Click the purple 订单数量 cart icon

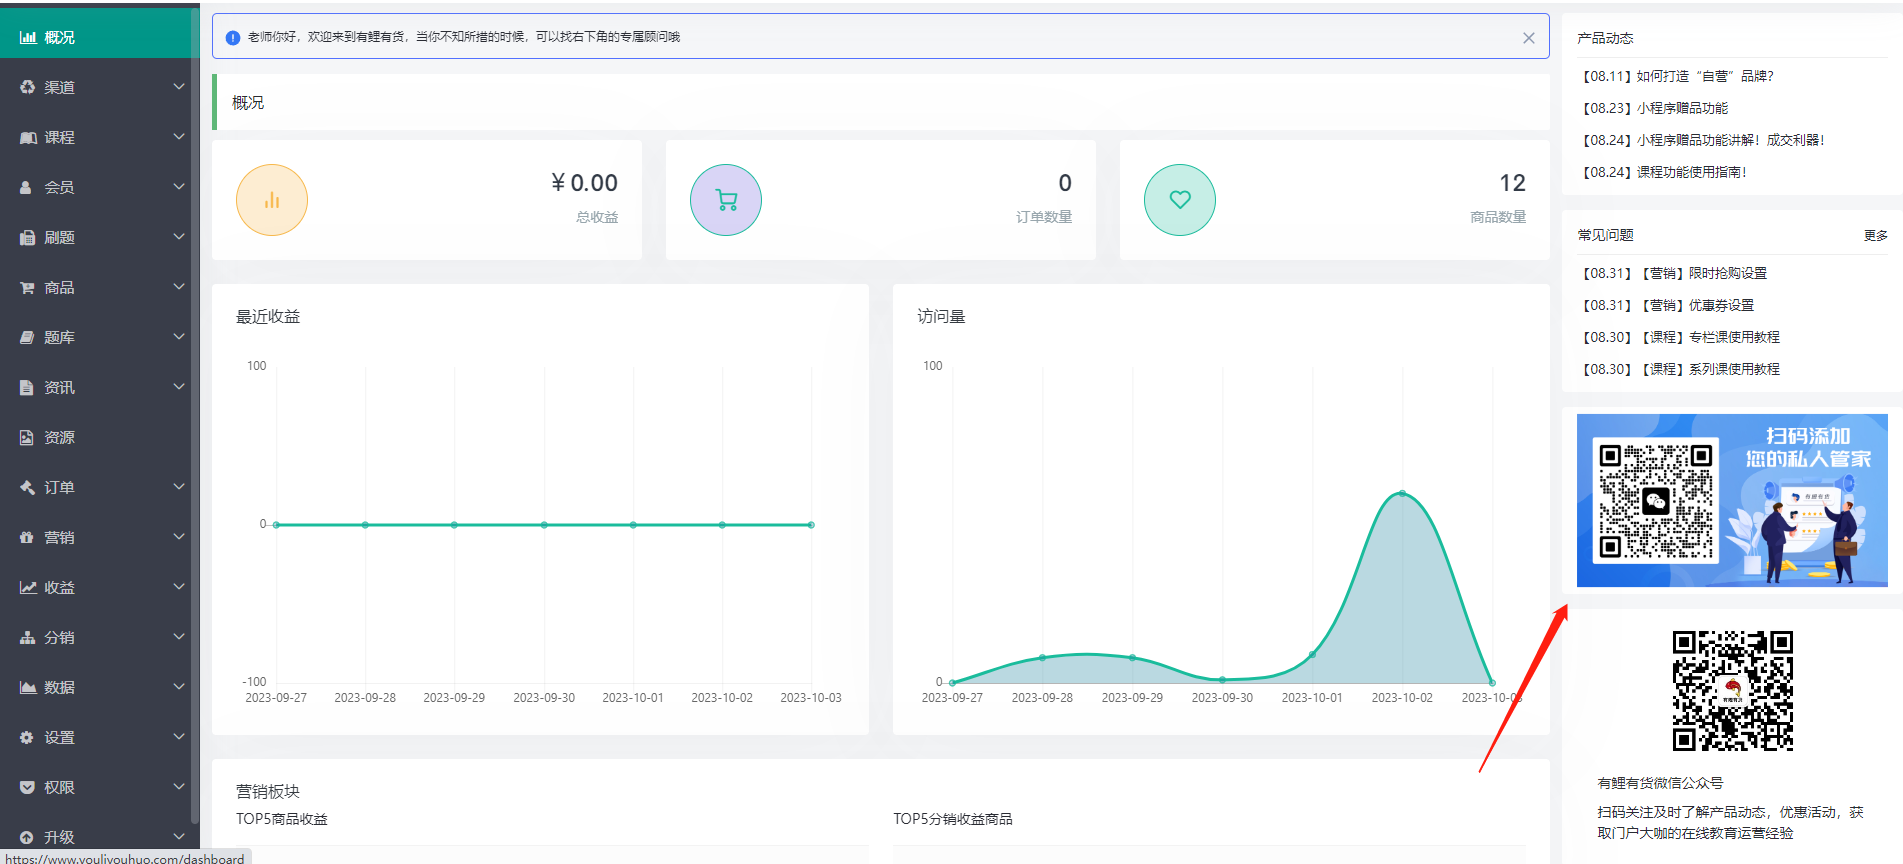click(726, 200)
